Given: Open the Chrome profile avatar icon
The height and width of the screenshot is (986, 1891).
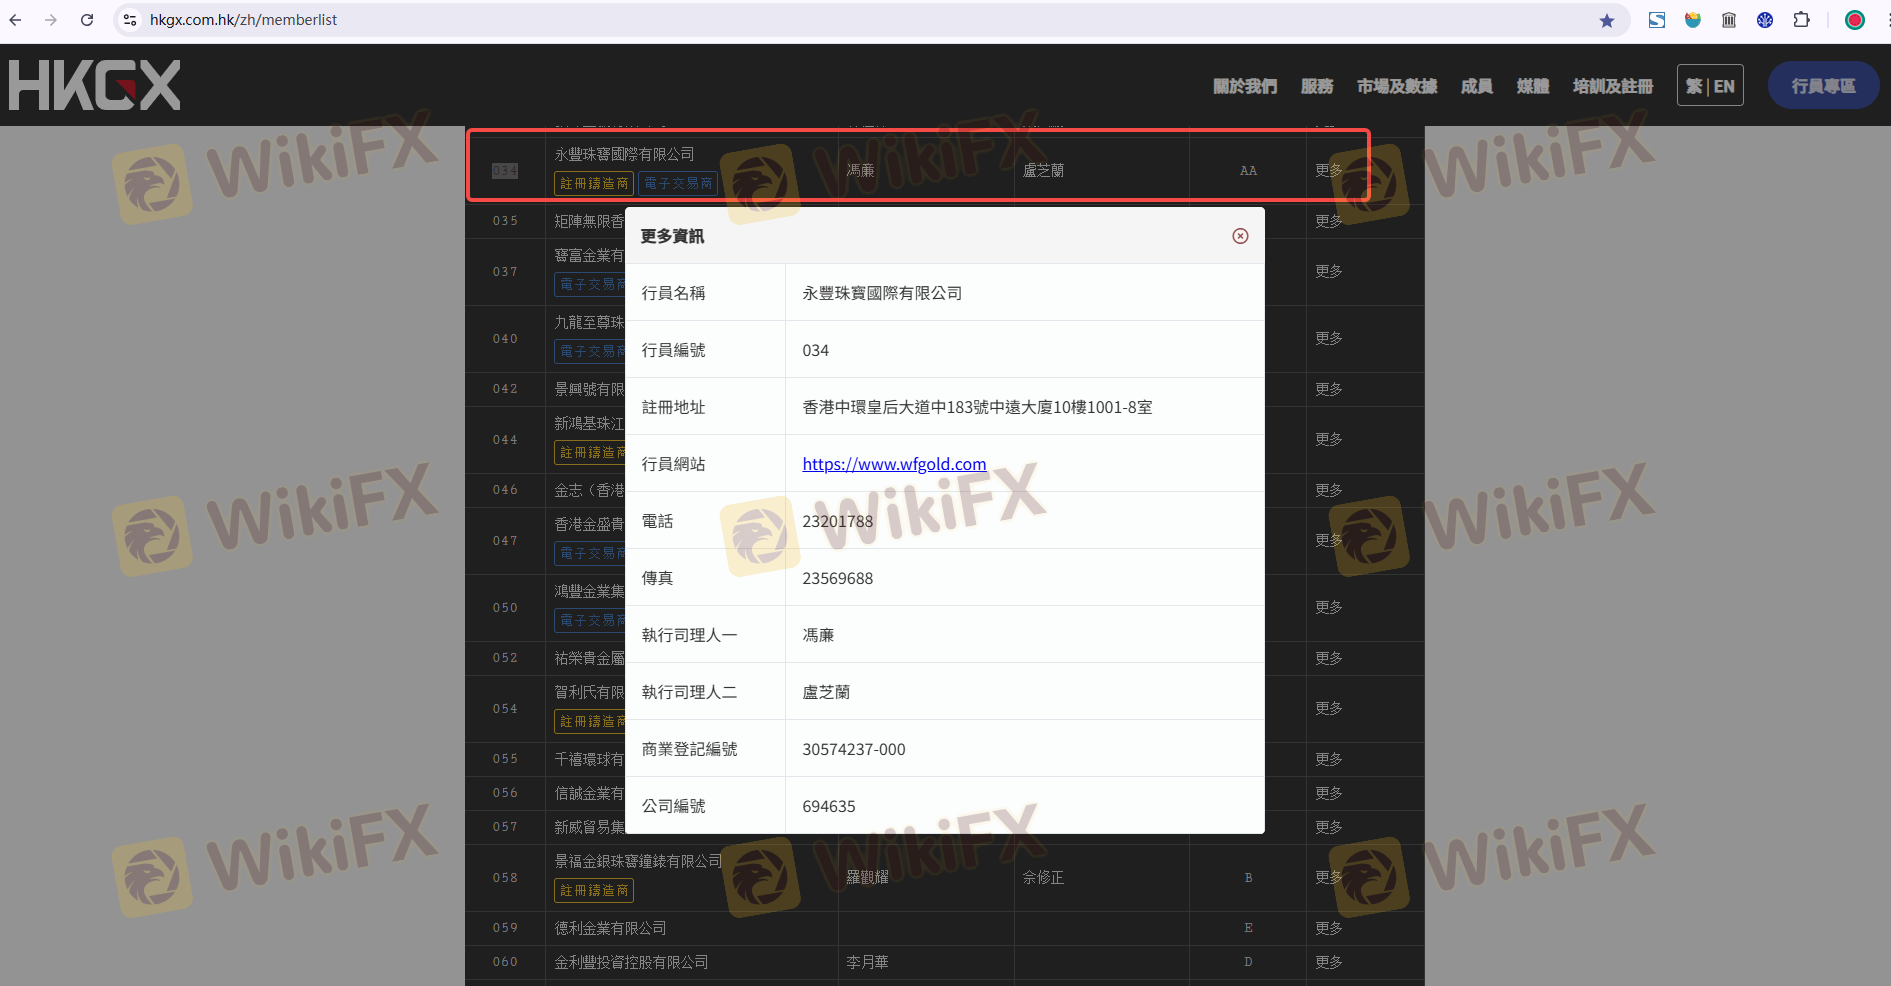Looking at the screenshot, I should point(1854,20).
